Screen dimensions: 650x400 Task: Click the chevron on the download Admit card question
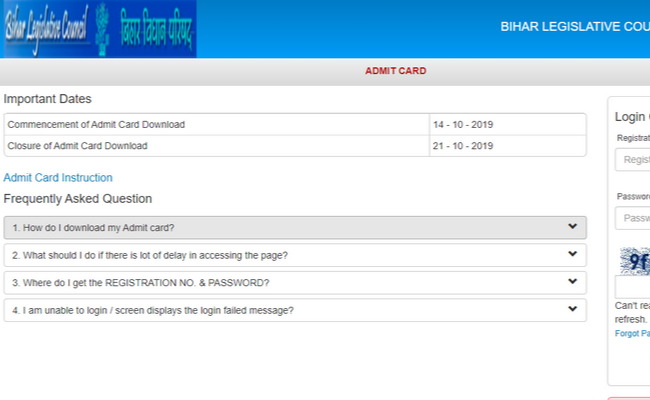coord(572,227)
